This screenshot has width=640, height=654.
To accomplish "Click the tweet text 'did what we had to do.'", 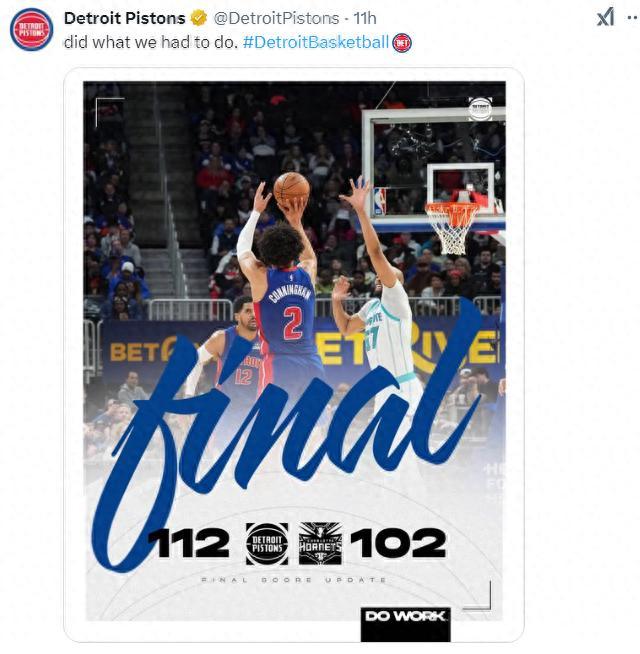I will point(151,42).
